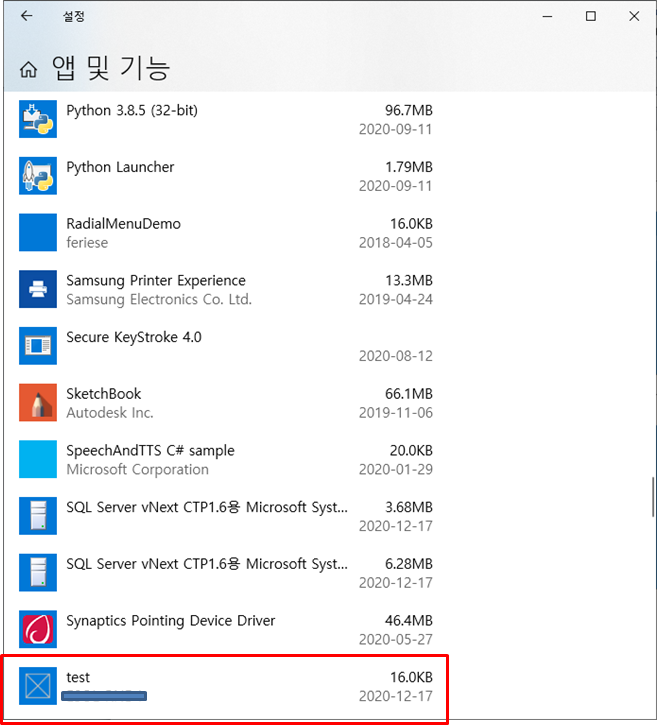This screenshot has height=725, width=657.
Task: Click the feriese publisher text
Action: pyautogui.click(x=87, y=243)
